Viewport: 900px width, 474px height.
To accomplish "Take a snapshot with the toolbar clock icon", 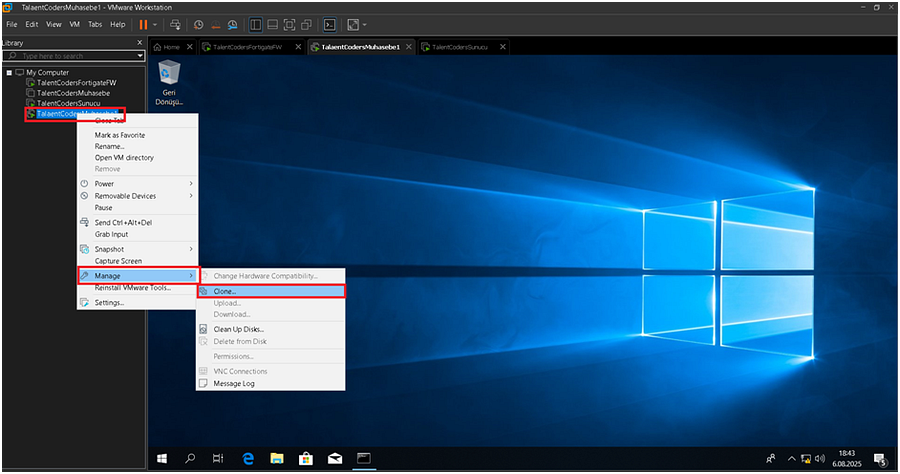I will [x=199, y=25].
